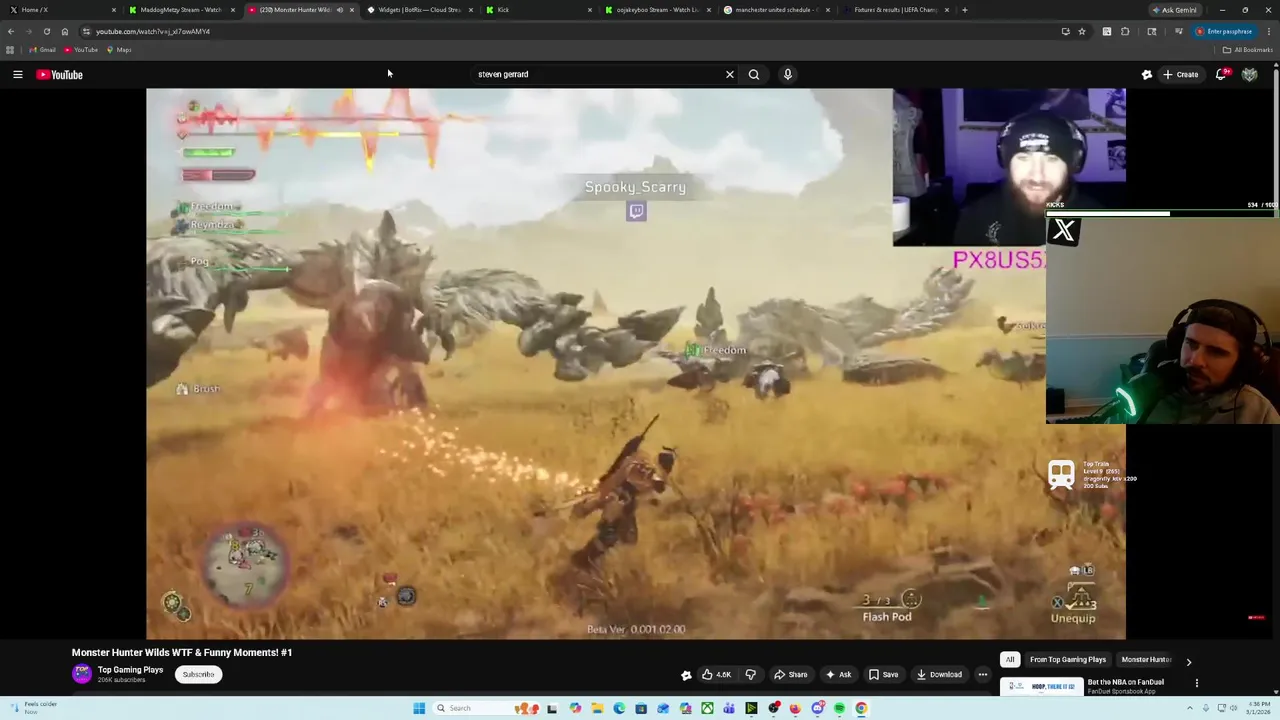This screenshot has width=1280, height=720.
Task: Go to the YouTube home logo
Action: point(60,74)
